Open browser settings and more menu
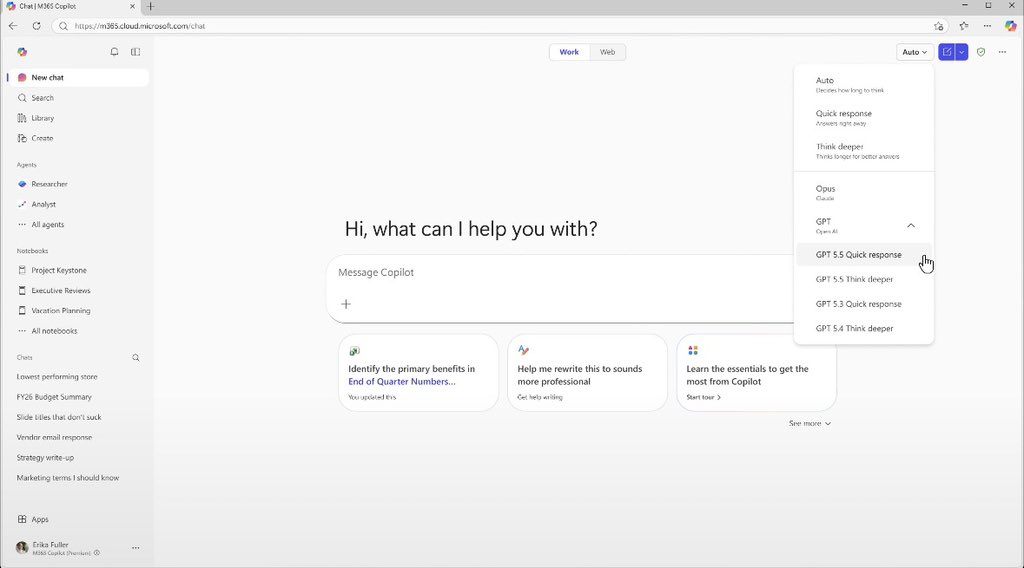This screenshot has height=568, width=1024. [x=987, y=26]
